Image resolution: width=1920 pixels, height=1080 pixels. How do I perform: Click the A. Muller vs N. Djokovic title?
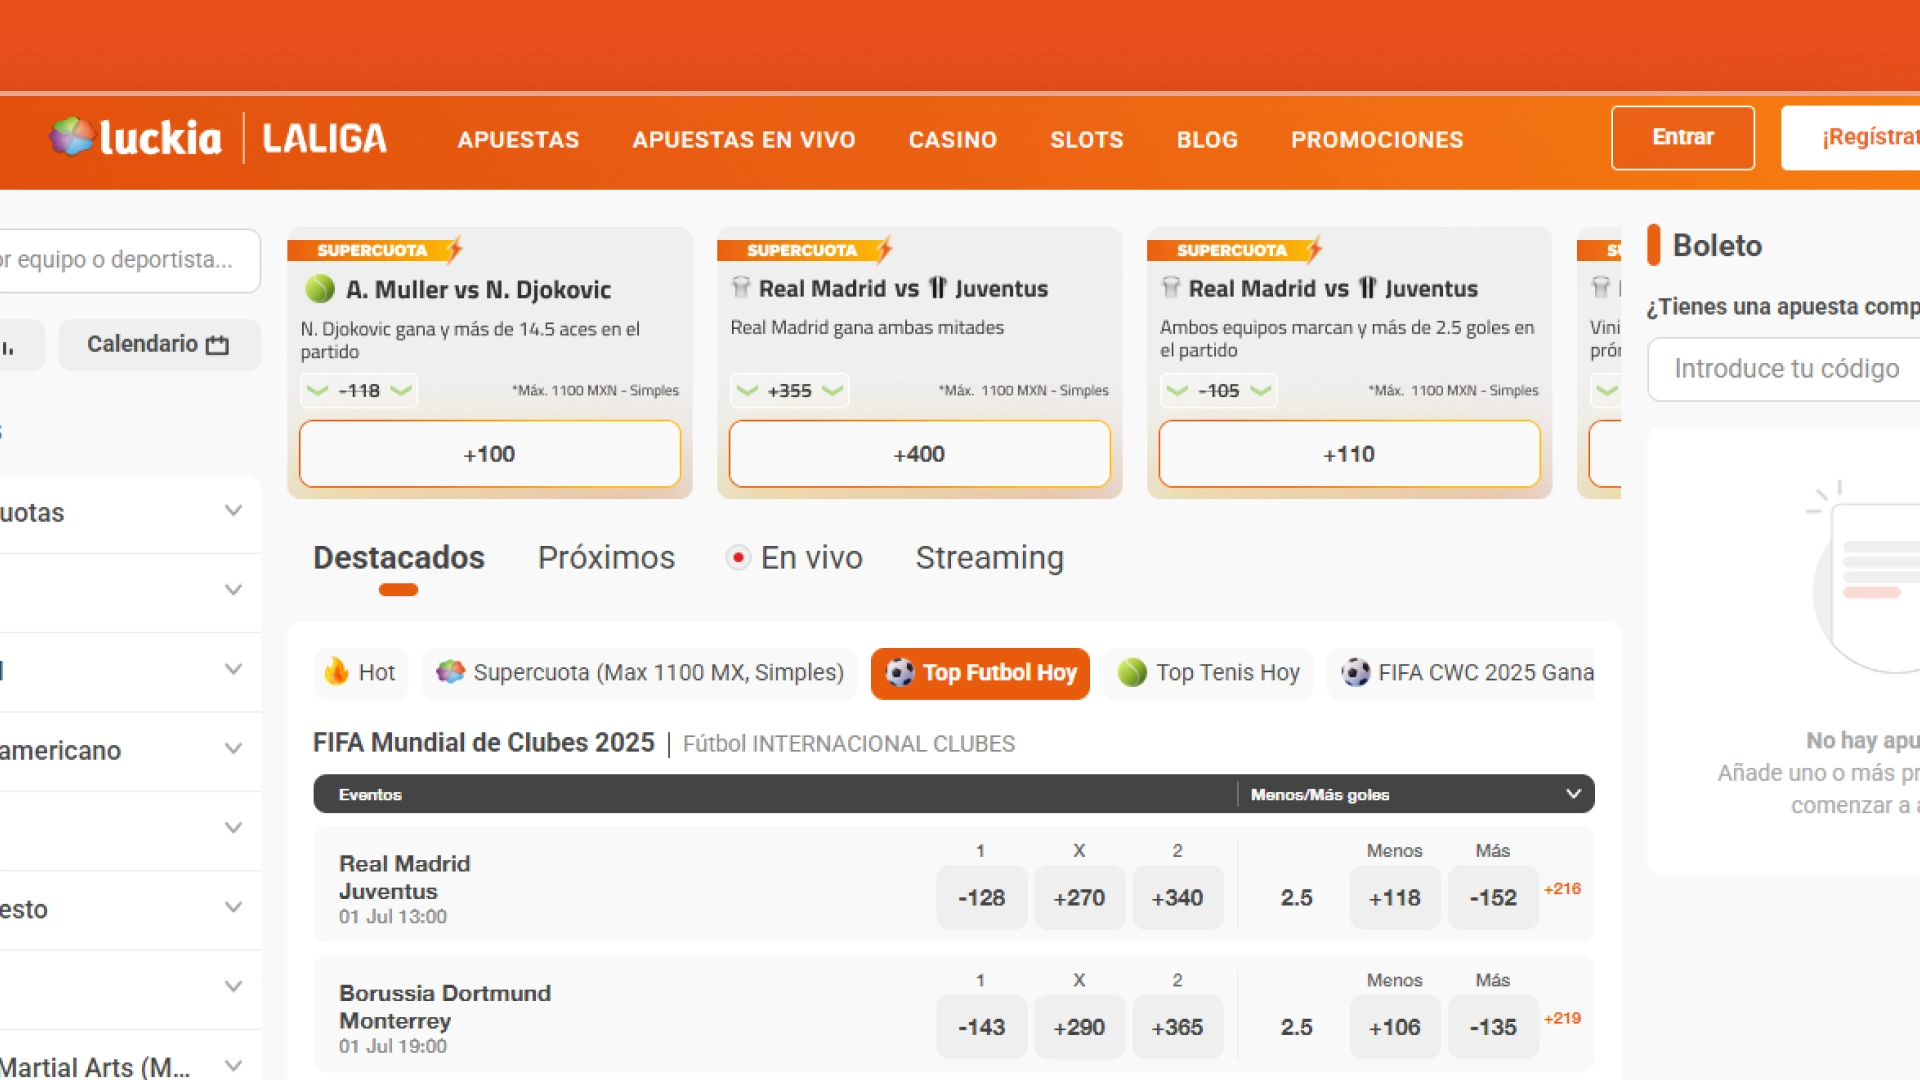click(x=478, y=290)
